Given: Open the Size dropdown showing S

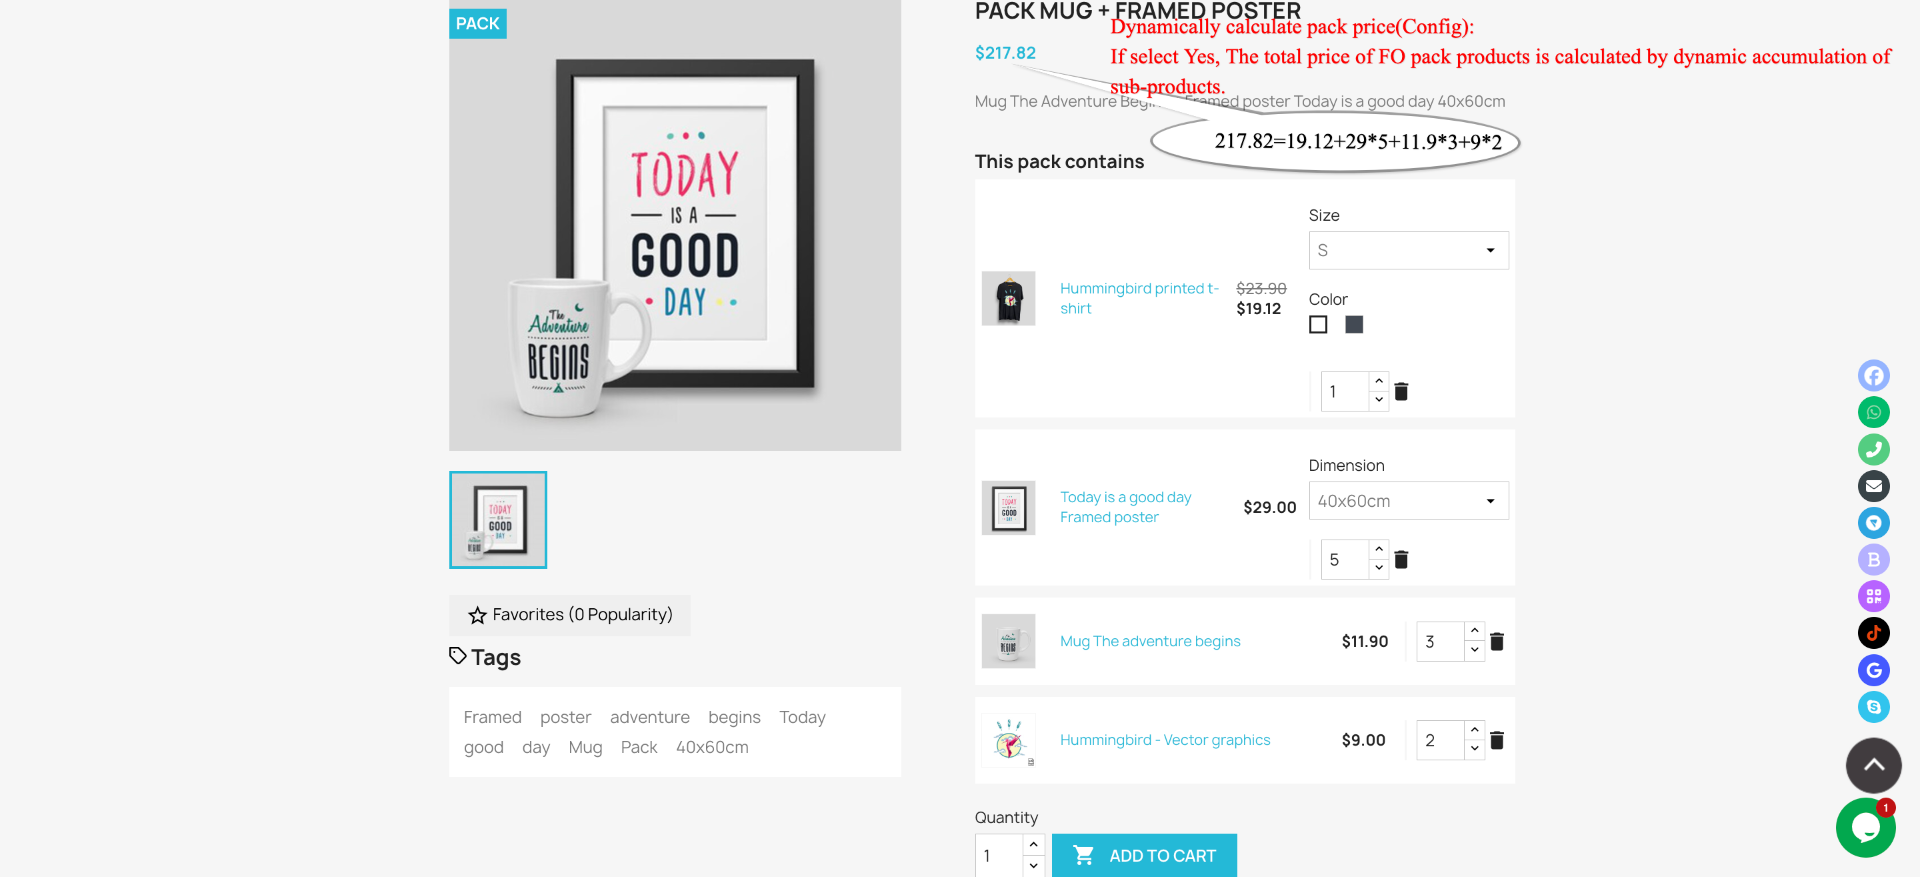Looking at the screenshot, I should (x=1408, y=251).
